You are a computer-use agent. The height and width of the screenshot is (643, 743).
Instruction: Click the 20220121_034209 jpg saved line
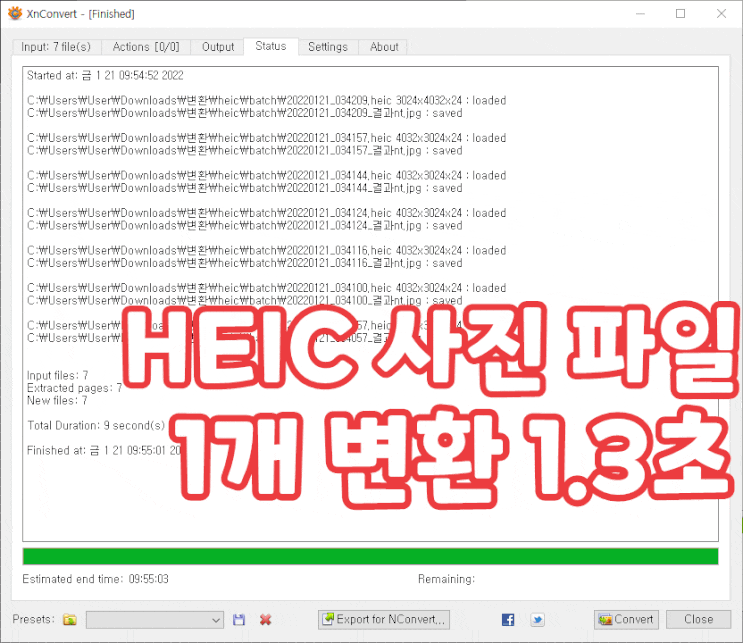[x=245, y=113]
